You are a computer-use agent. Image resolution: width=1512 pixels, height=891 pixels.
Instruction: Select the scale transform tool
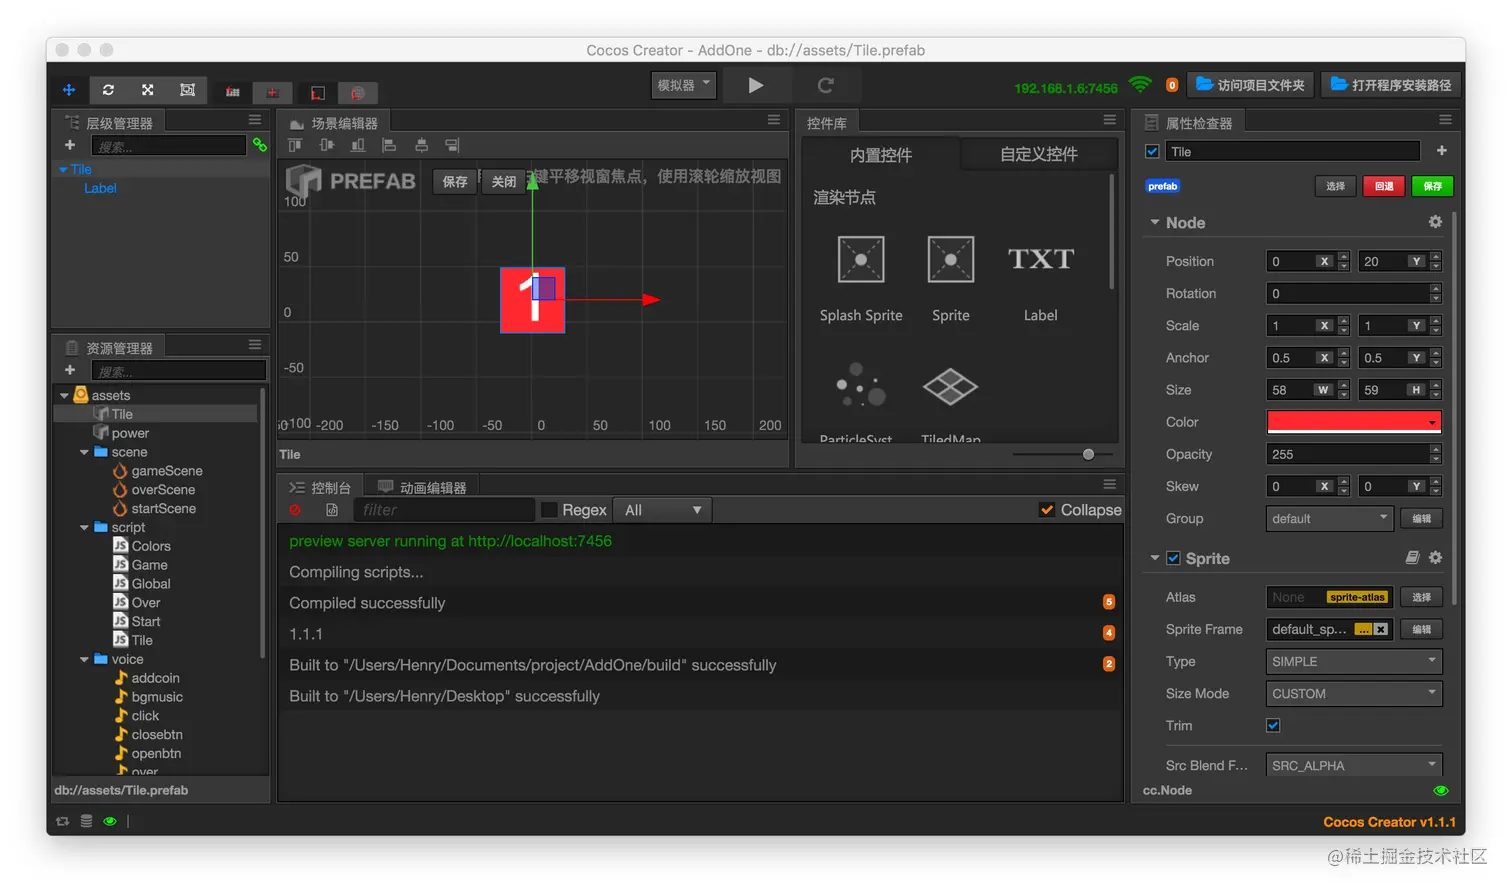[147, 90]
